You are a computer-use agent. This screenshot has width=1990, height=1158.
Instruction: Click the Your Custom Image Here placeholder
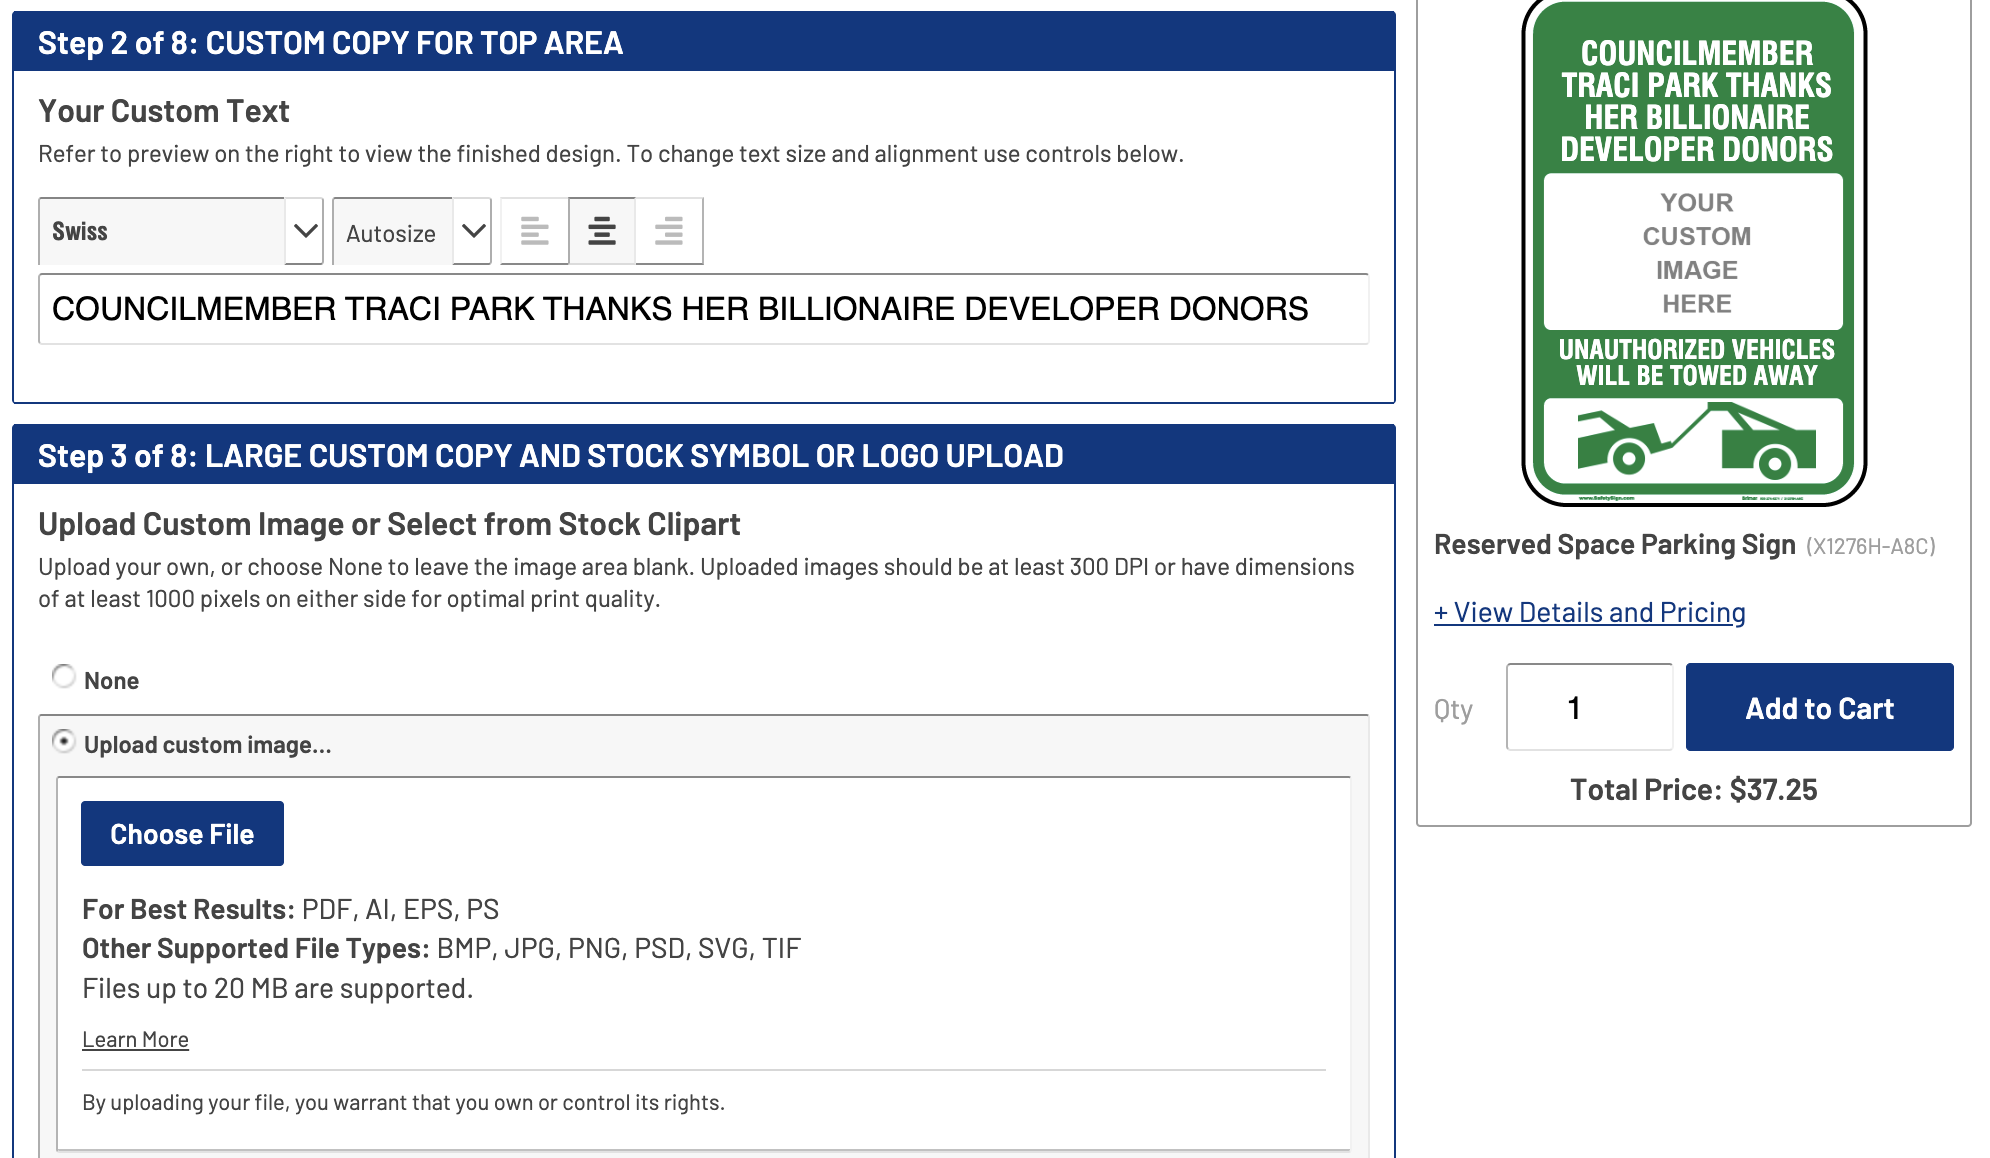[1694, 252]
